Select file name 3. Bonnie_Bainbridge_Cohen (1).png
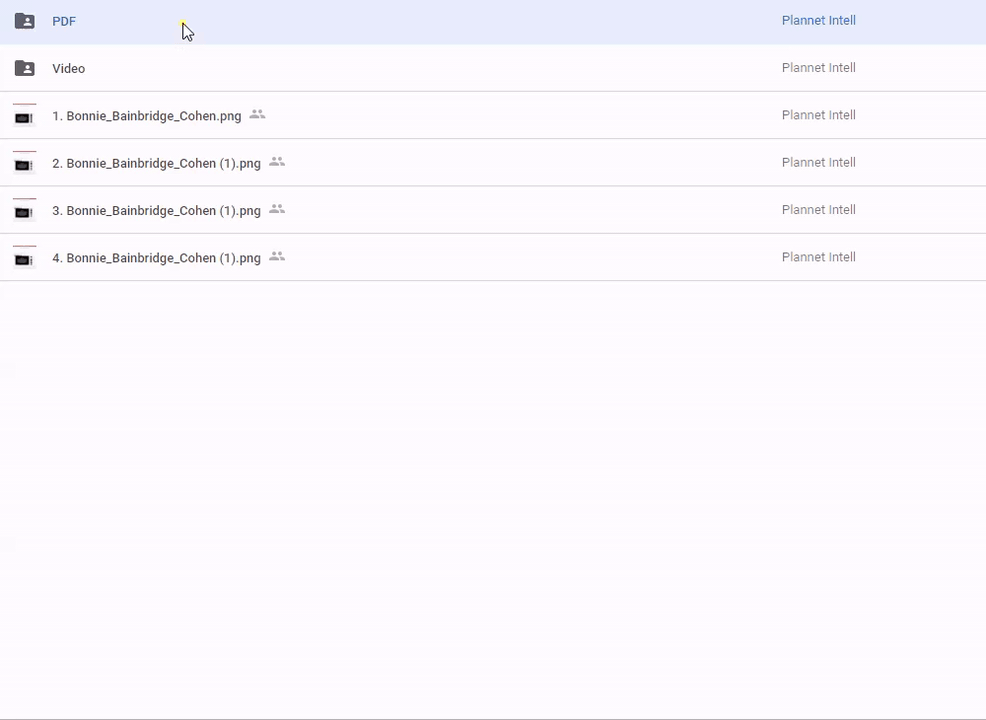 click(x=156, y=210)
